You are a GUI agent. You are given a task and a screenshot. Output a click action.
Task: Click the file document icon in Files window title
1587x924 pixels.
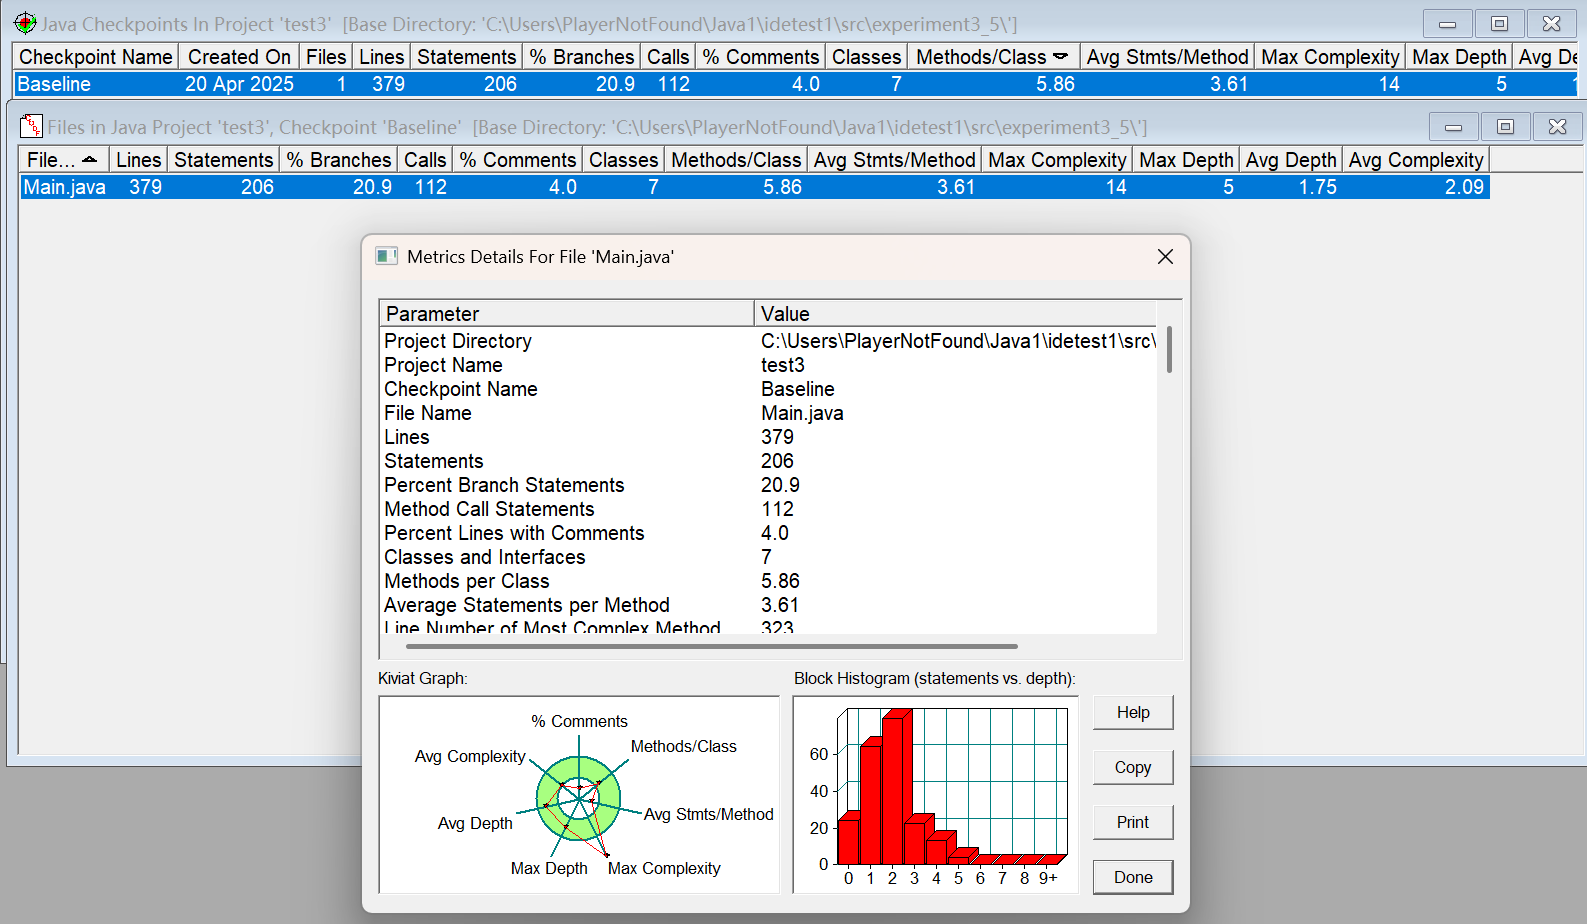tap(31, 126)
